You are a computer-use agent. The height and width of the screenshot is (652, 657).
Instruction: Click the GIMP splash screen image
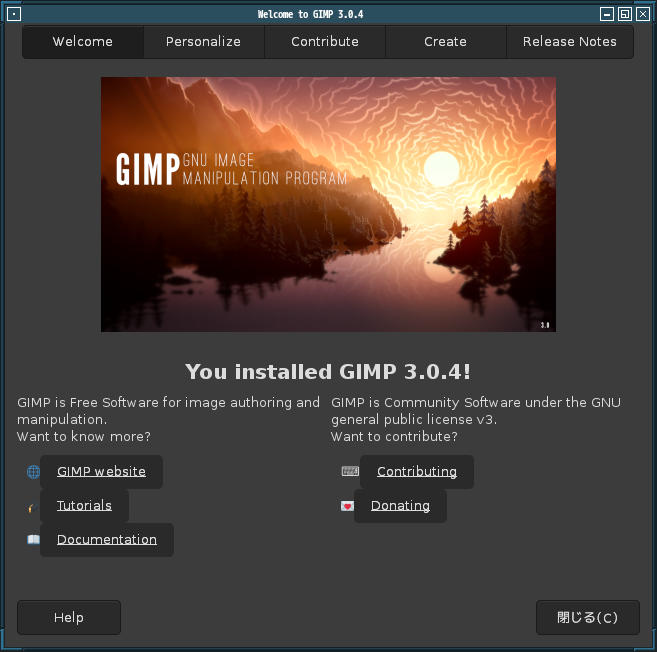pyautogui.click(x=328, y=204)
